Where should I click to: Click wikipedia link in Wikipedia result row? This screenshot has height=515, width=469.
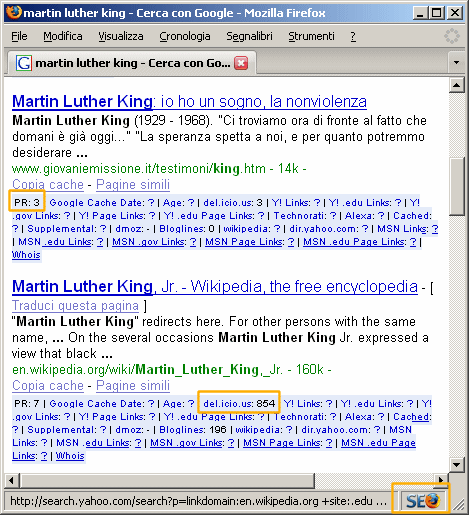[264, 430]
